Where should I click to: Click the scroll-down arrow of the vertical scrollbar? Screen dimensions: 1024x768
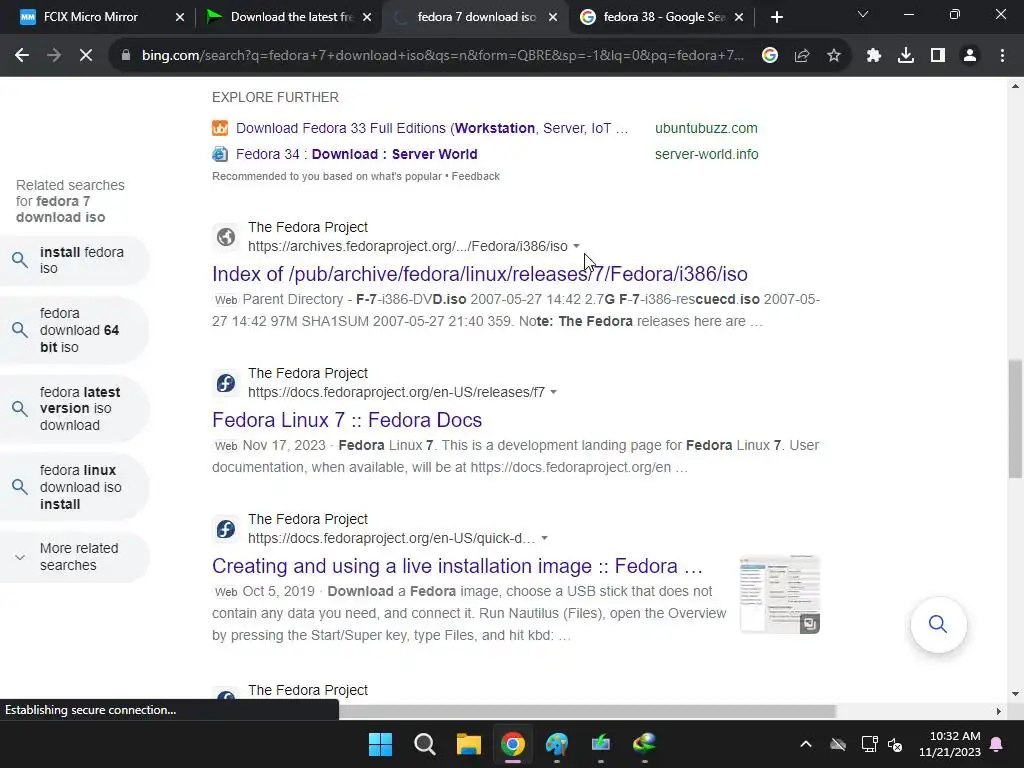(1015, 694)
